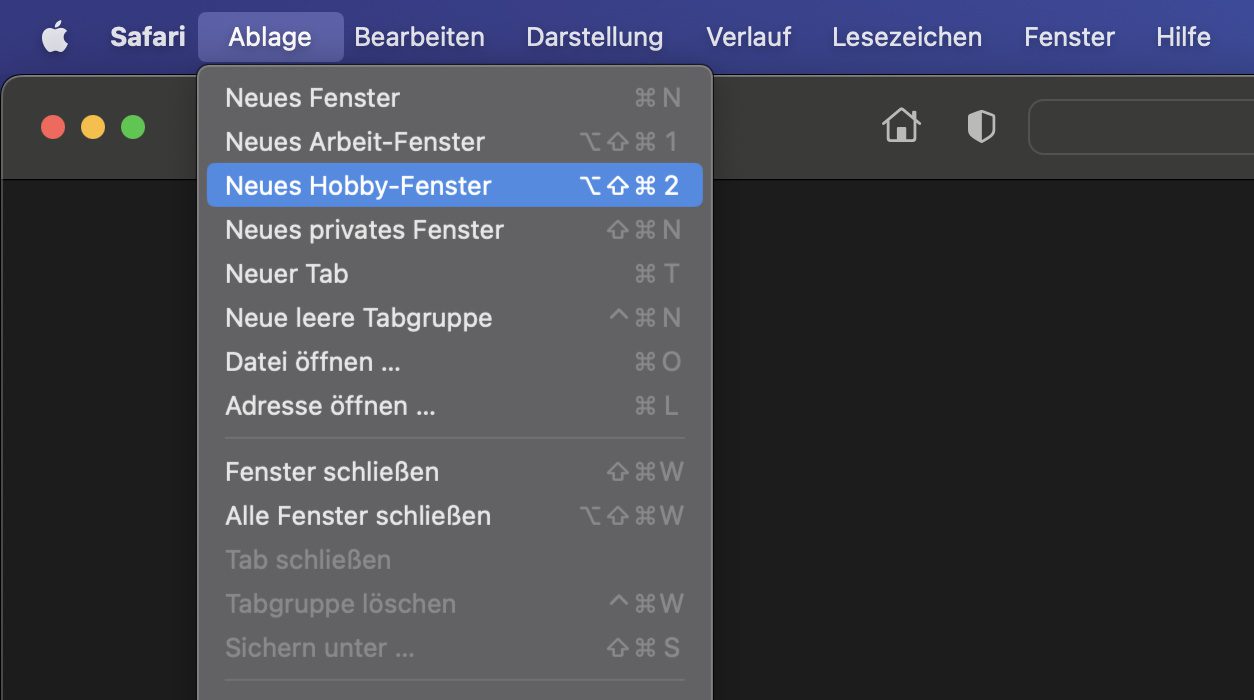Open the Darstellung menu

[x=595, y=37]
